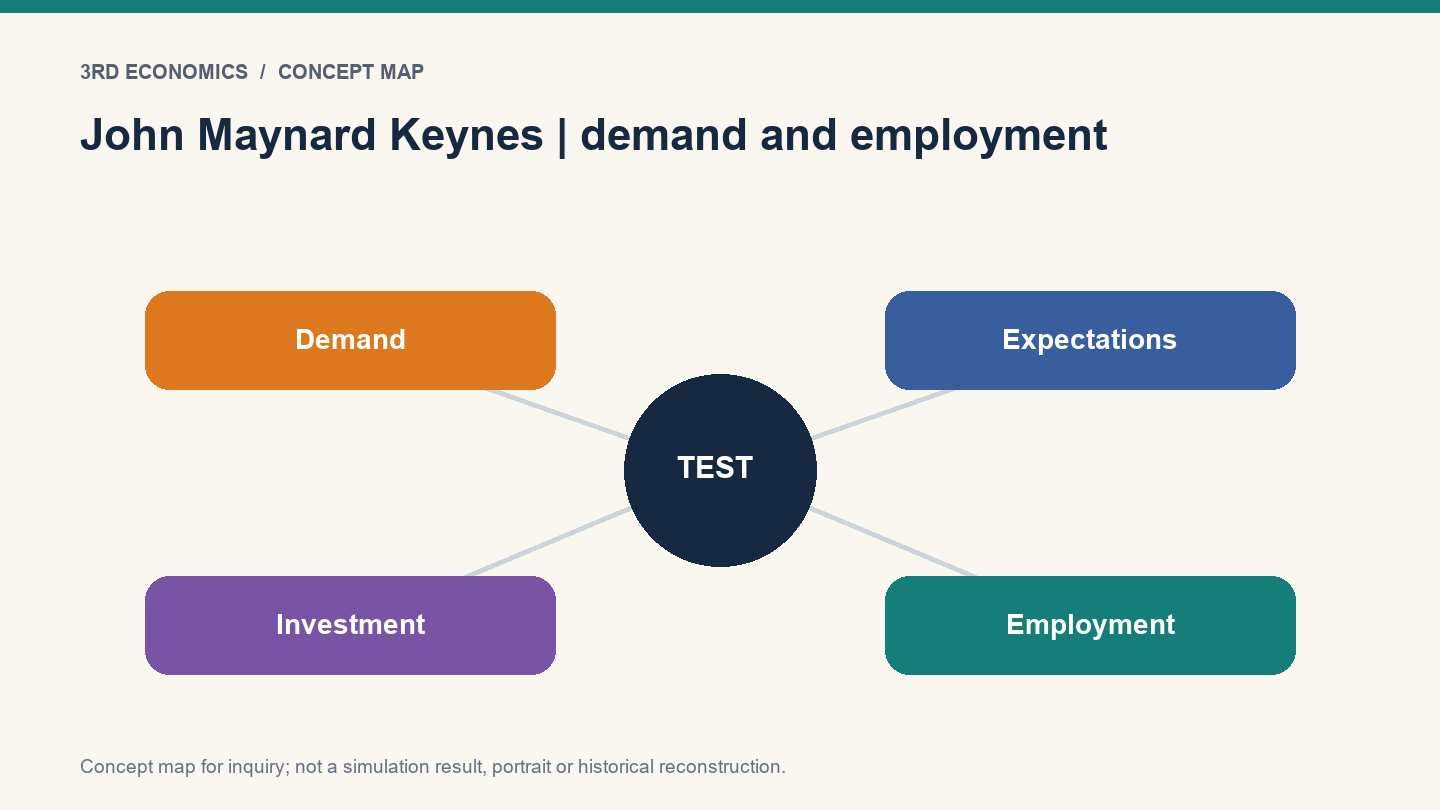Screen dimensions: 1440x810
Task: Click the orange Demand concept box
Action: click(x=350, y=340)
